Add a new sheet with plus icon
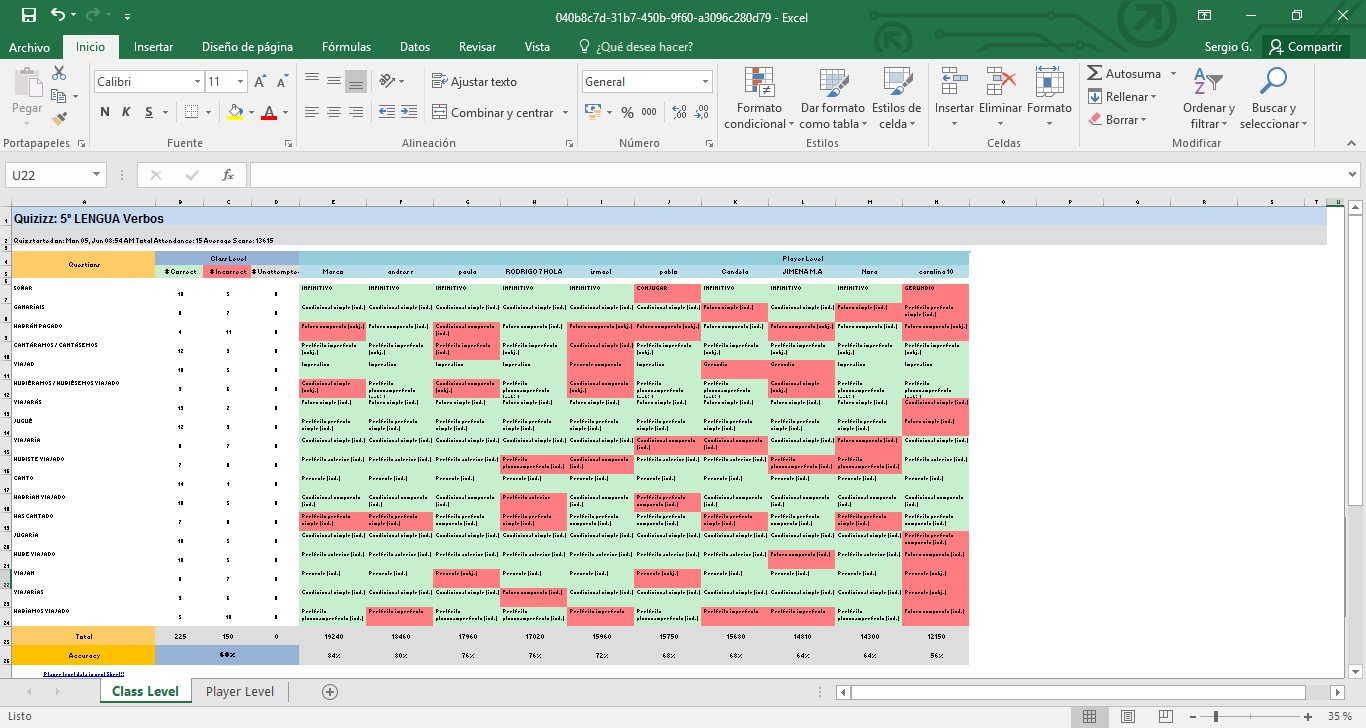Viewport: 1366px width, 728px height. tap(330, 692)
